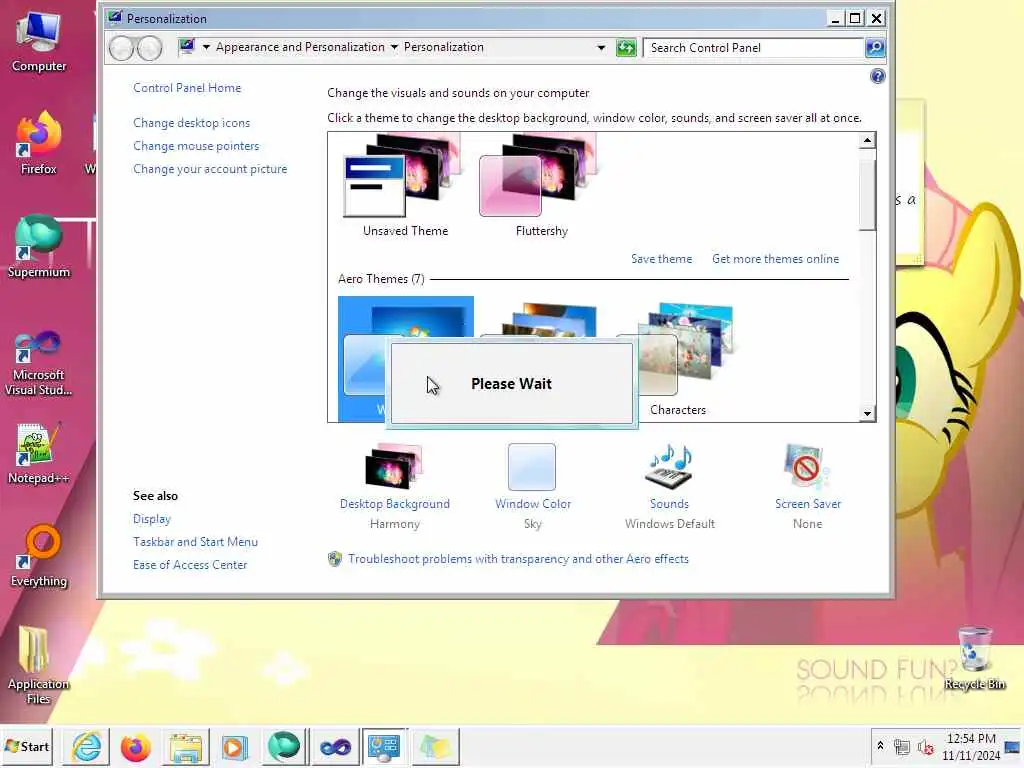Open the Firefox desktop shortcut

point(39,144)
